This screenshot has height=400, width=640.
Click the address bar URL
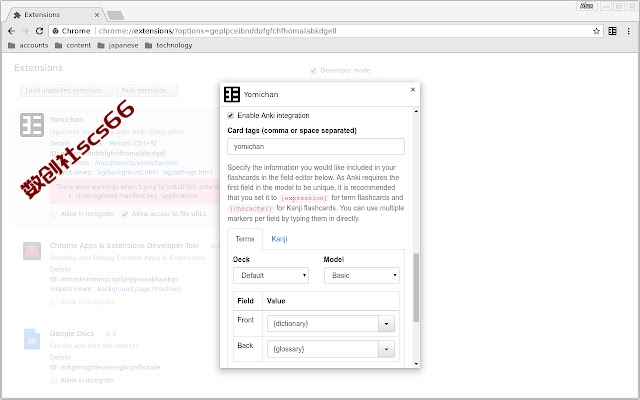pyautogui.click(x=218, y=31)
